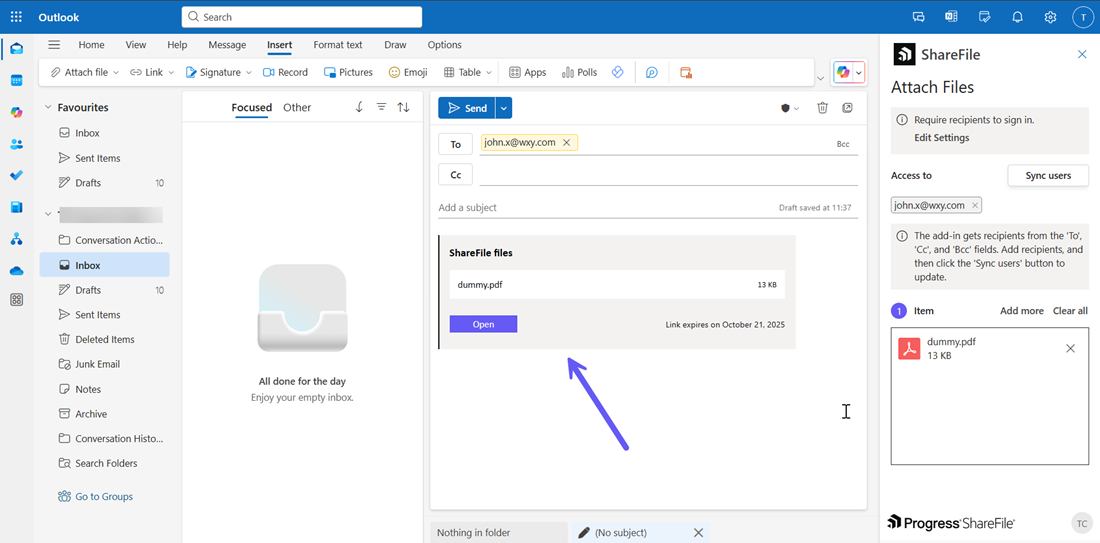This screenshot has height=543, width=1100.
Task: Open the Emoji picker
Action: point(408,72)
